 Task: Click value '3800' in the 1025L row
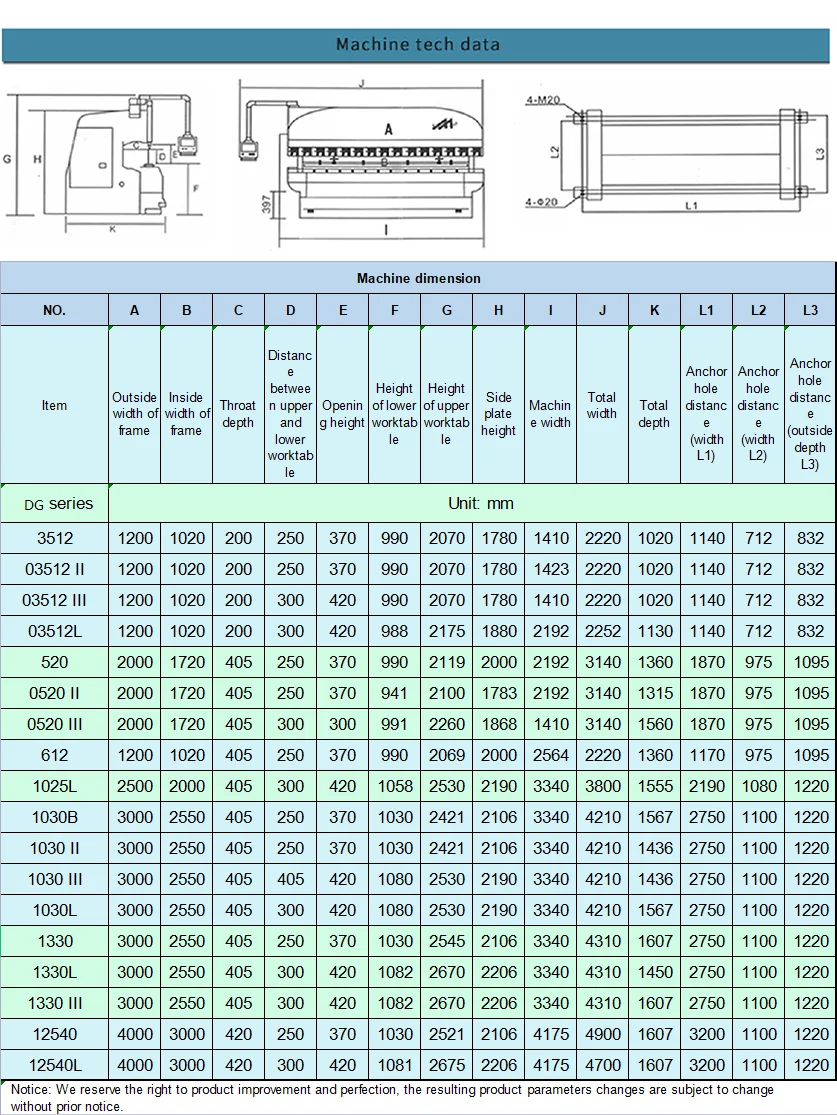[603, 786]
